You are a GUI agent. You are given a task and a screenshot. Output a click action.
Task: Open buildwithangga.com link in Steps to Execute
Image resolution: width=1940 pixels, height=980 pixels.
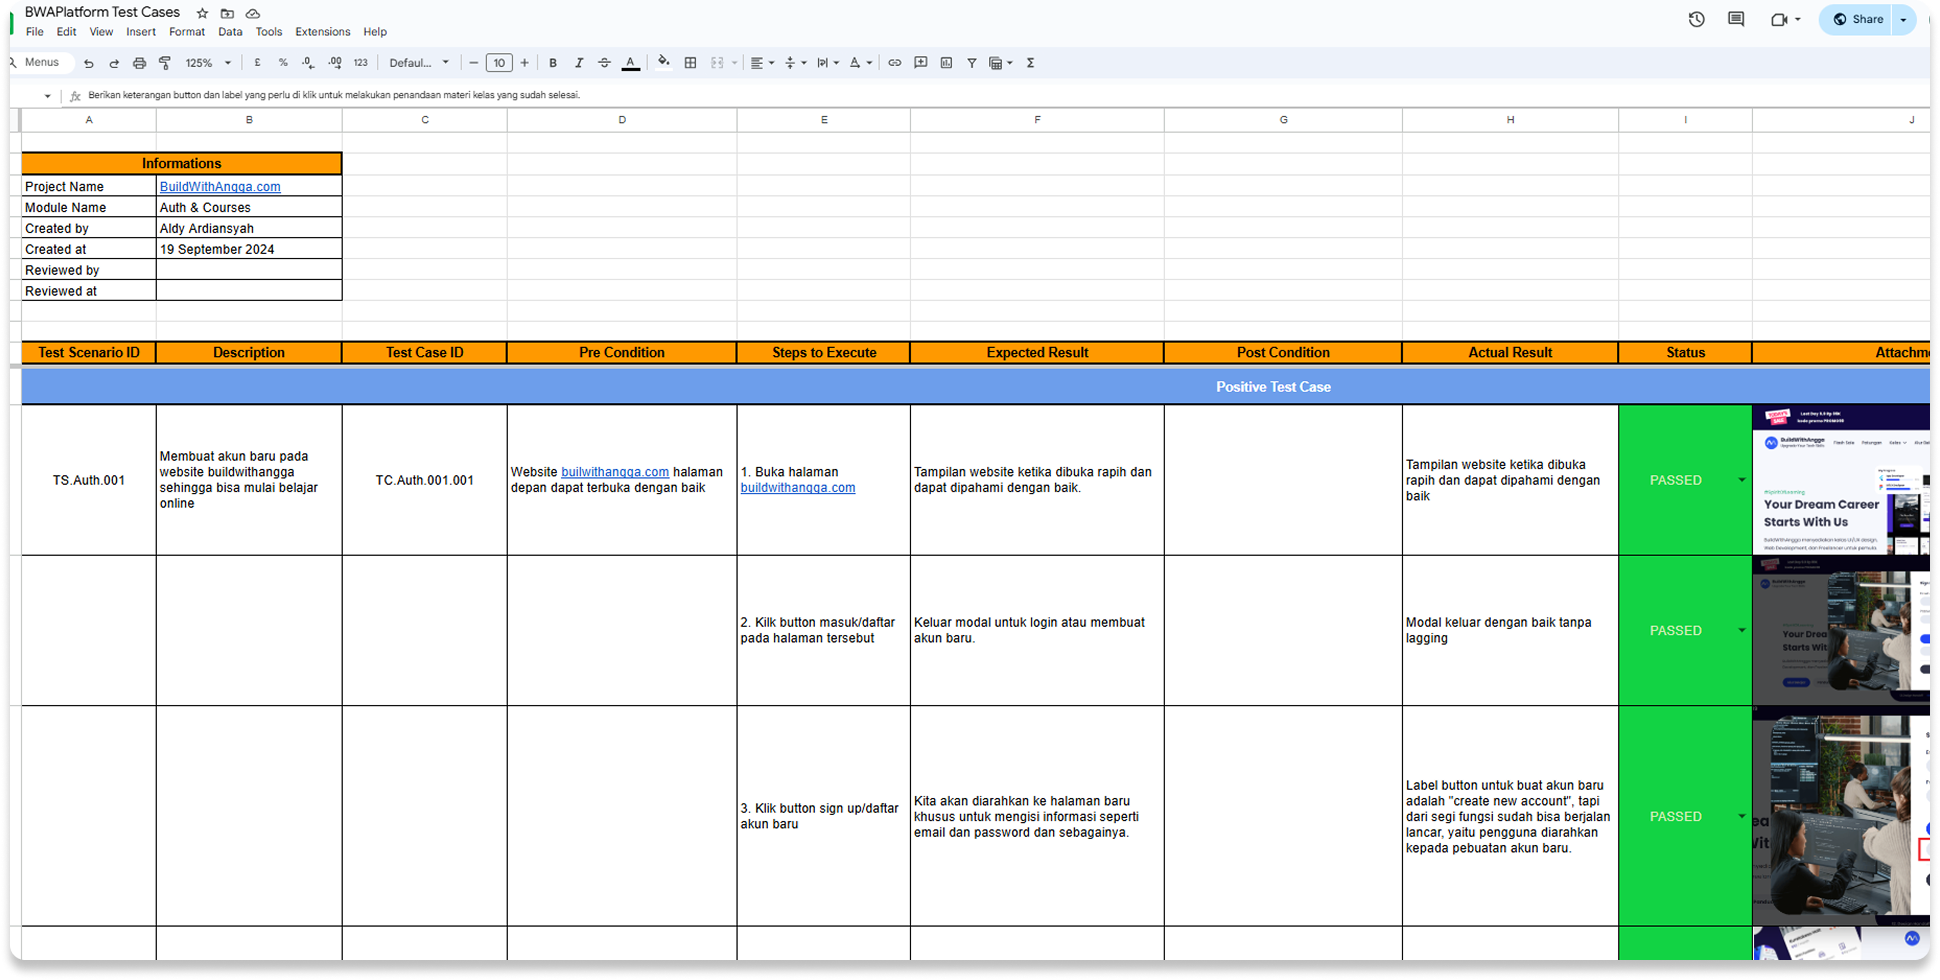(798, 488)
